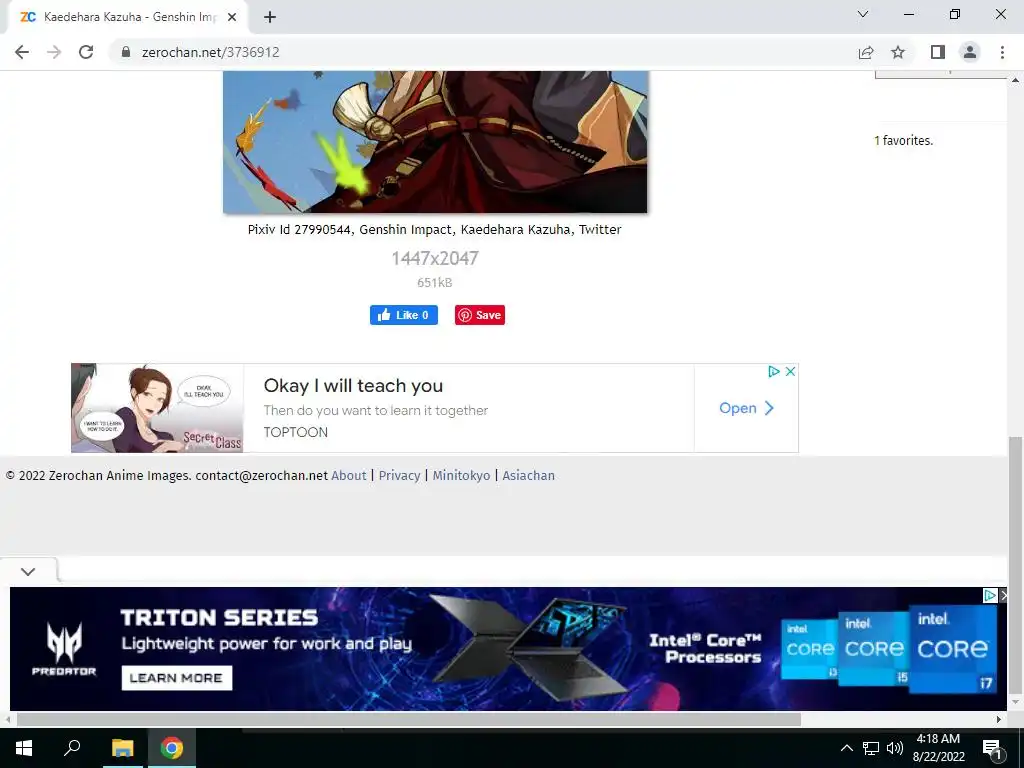Open the Privacy footer link
This screenshot has width=1024, height=768.
(400, 475)
